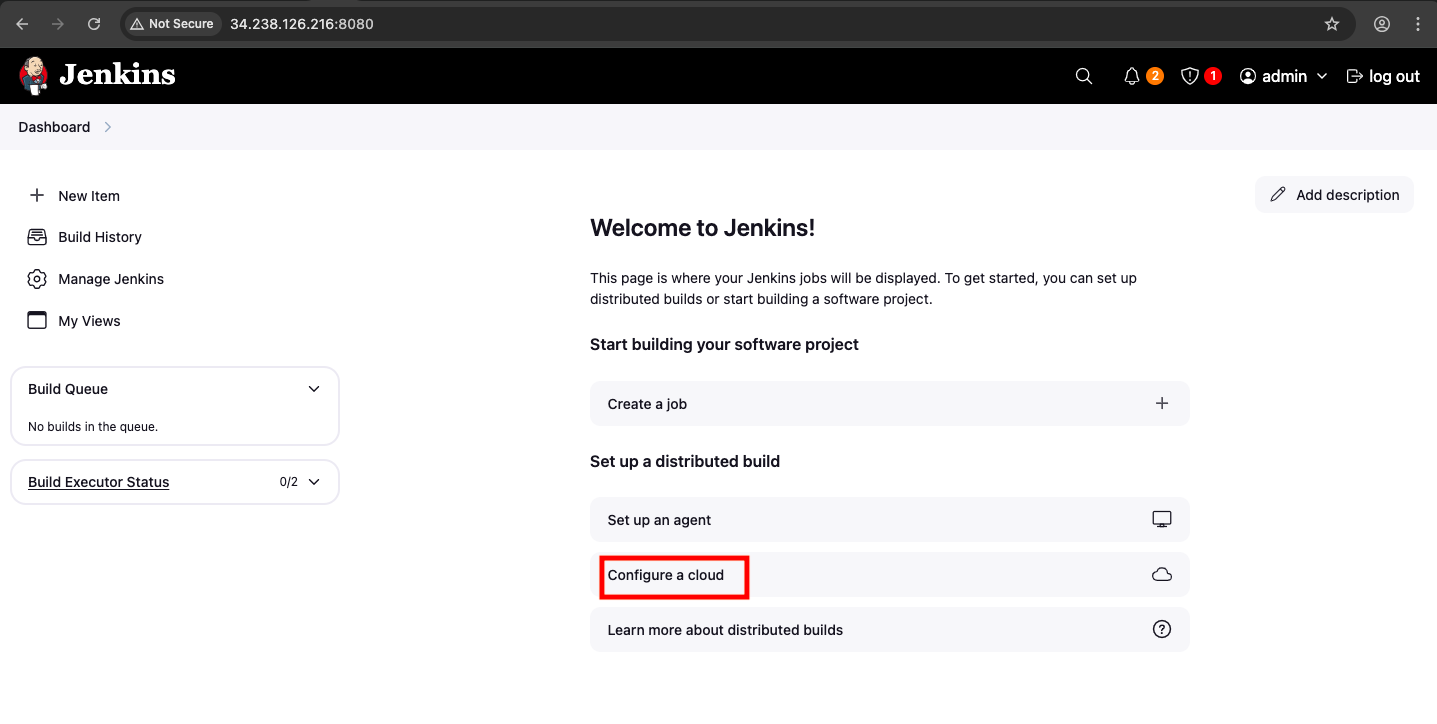
Task: Reload the page with refresh icon
Action: pyautogui.click(x=94, y=24)
